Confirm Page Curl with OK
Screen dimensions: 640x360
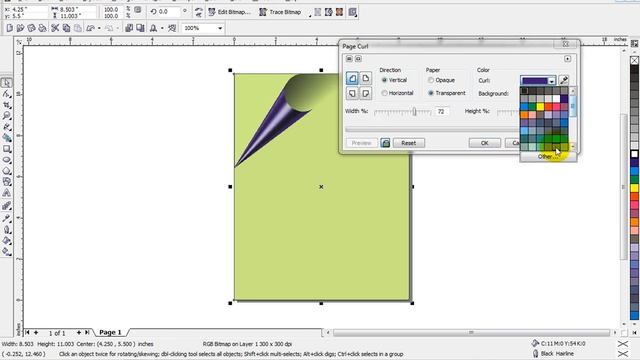(x=484, y=143)
